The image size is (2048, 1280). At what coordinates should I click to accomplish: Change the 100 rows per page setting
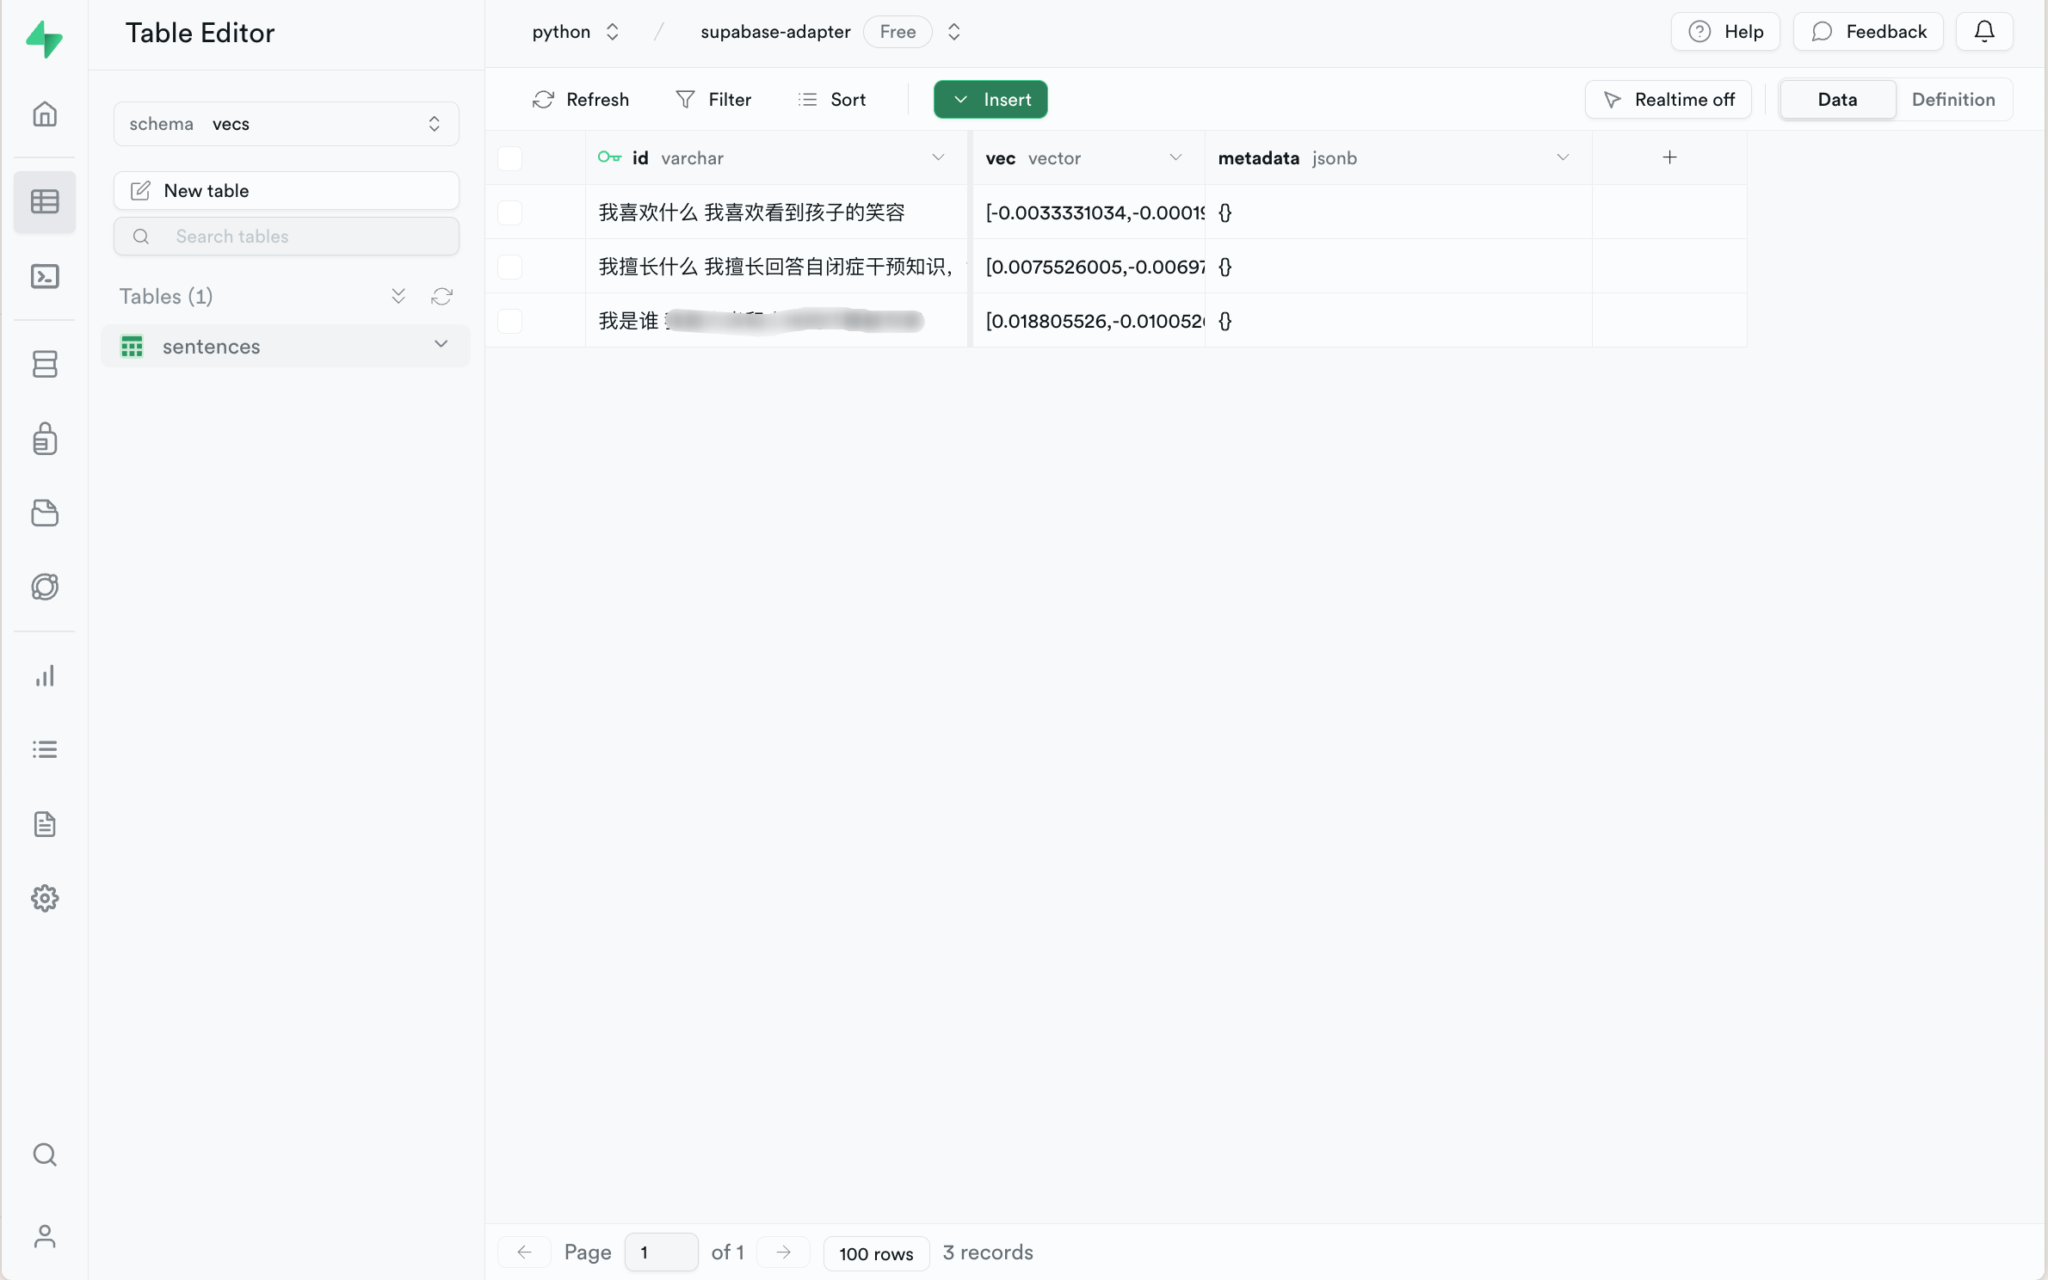[876, 1253]
